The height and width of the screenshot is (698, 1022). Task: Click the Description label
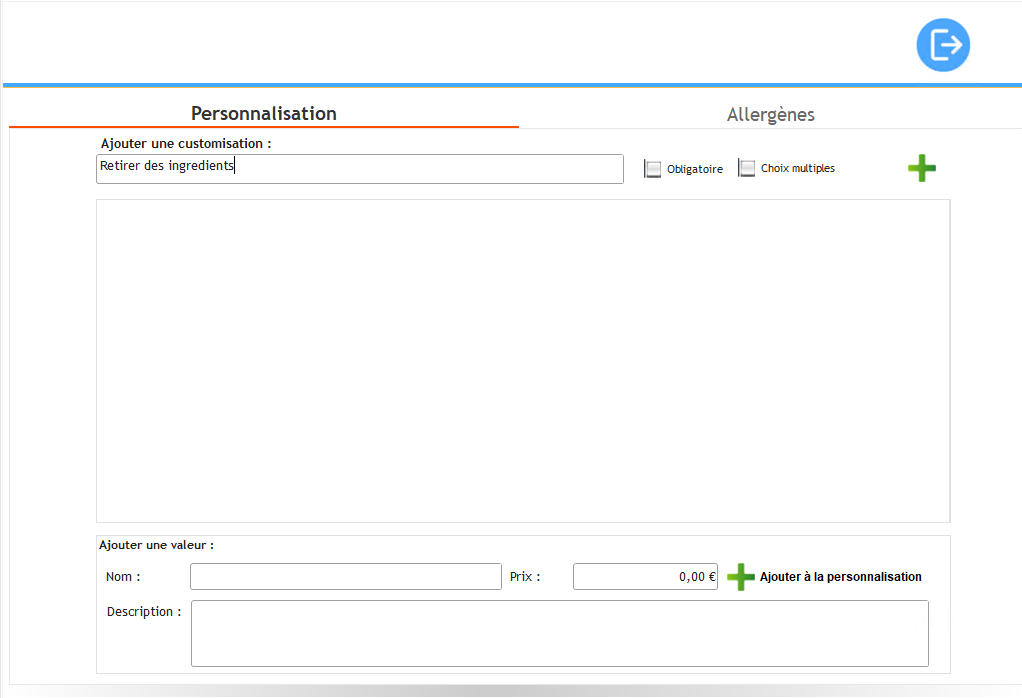[144, 611]
